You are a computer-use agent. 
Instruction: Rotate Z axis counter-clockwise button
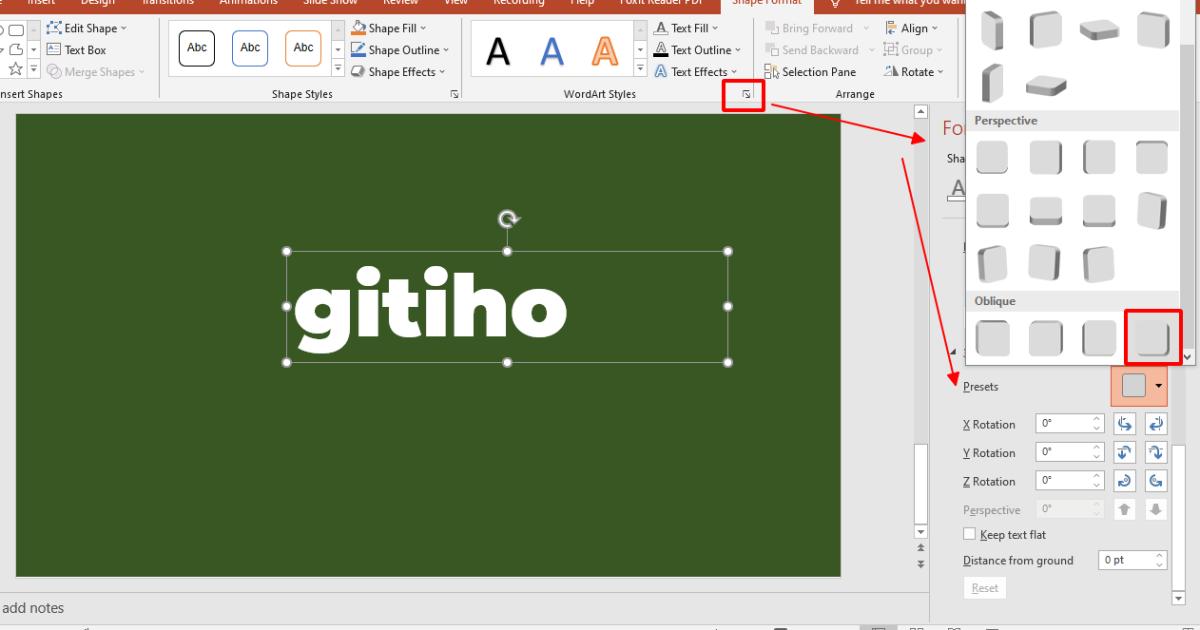[1156, 481]
